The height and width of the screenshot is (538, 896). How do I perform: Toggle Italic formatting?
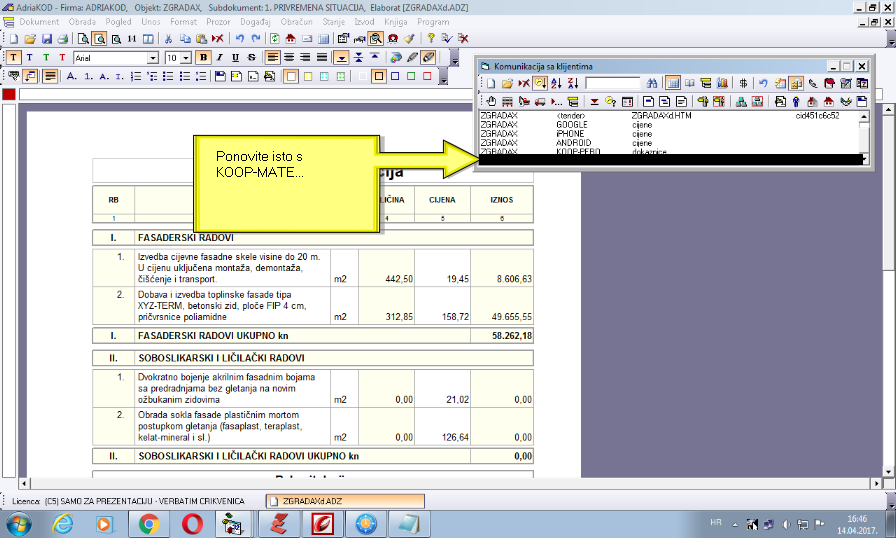[219, 58]
